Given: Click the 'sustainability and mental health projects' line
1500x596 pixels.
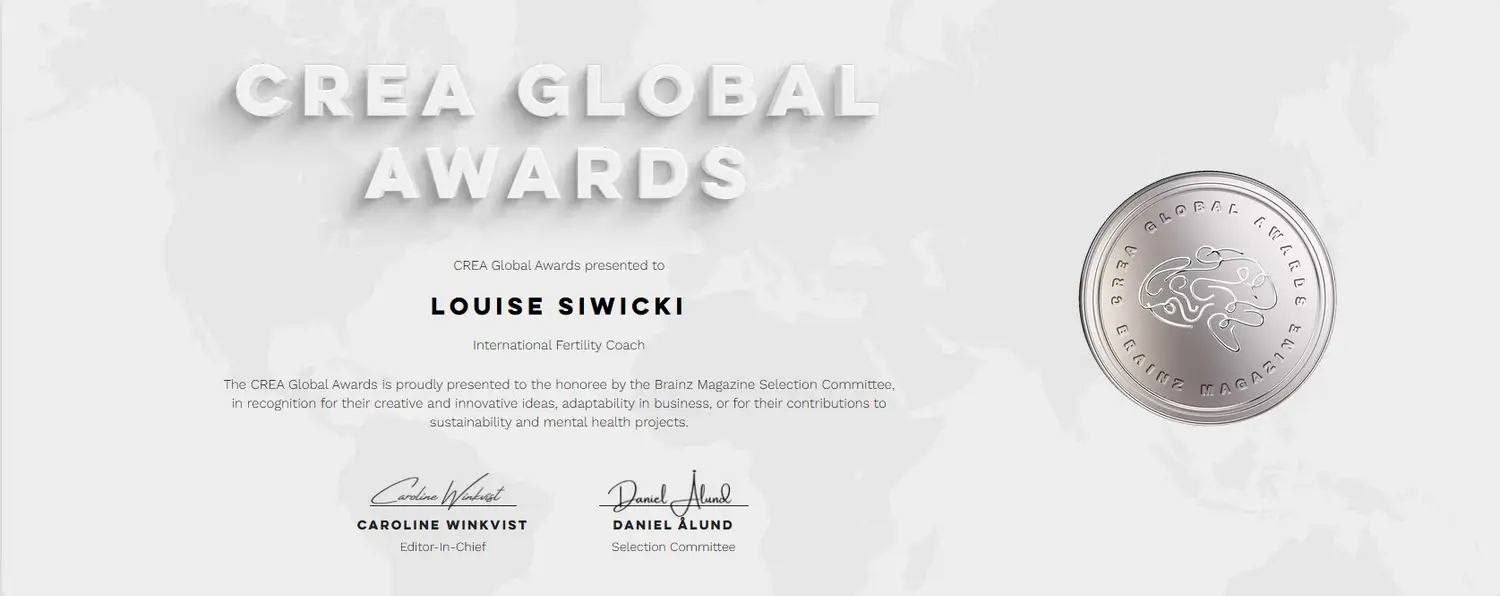Looking at the screenshot, I should pos(558,423).
